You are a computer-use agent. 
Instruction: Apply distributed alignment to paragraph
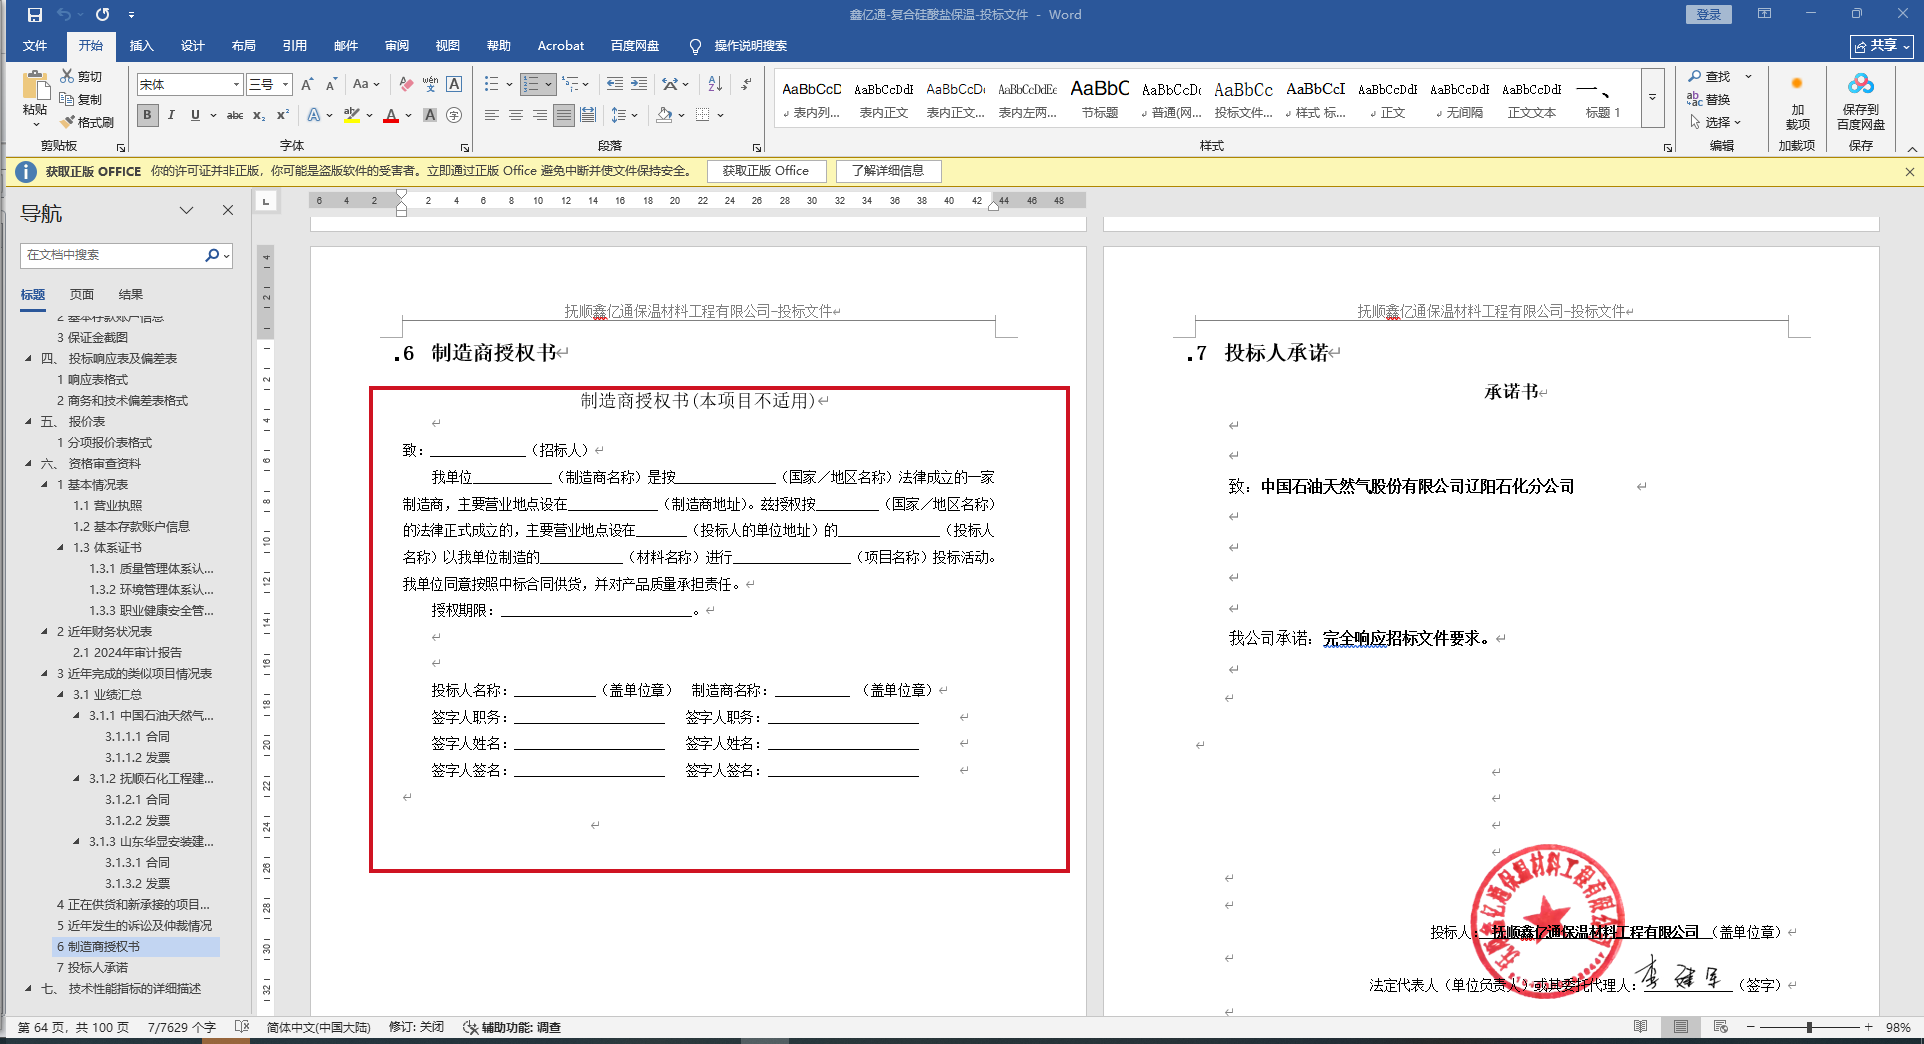click(588, 116)
